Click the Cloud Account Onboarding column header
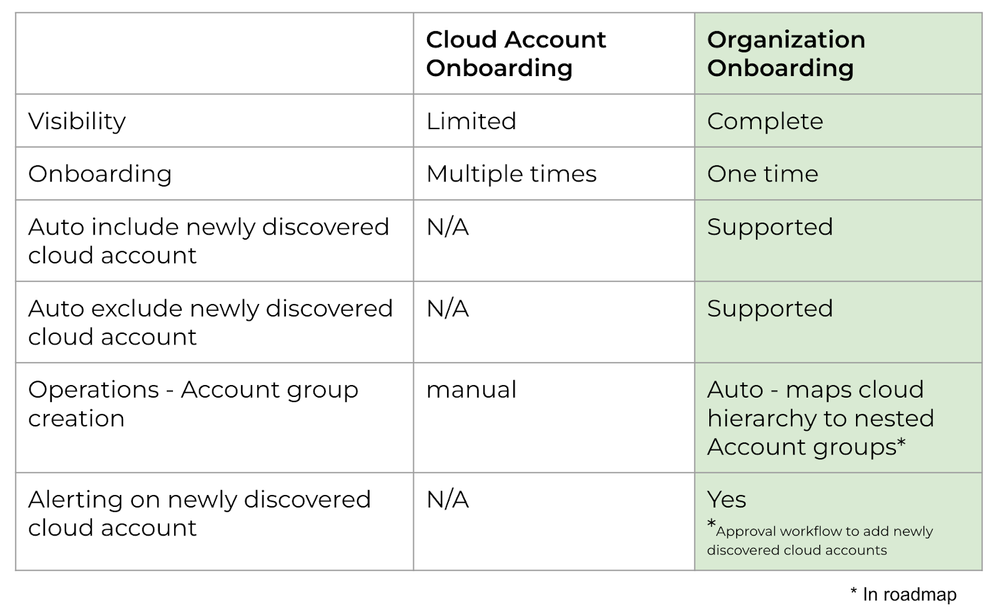This screenshot has width=999, height=611. [516, 54]
